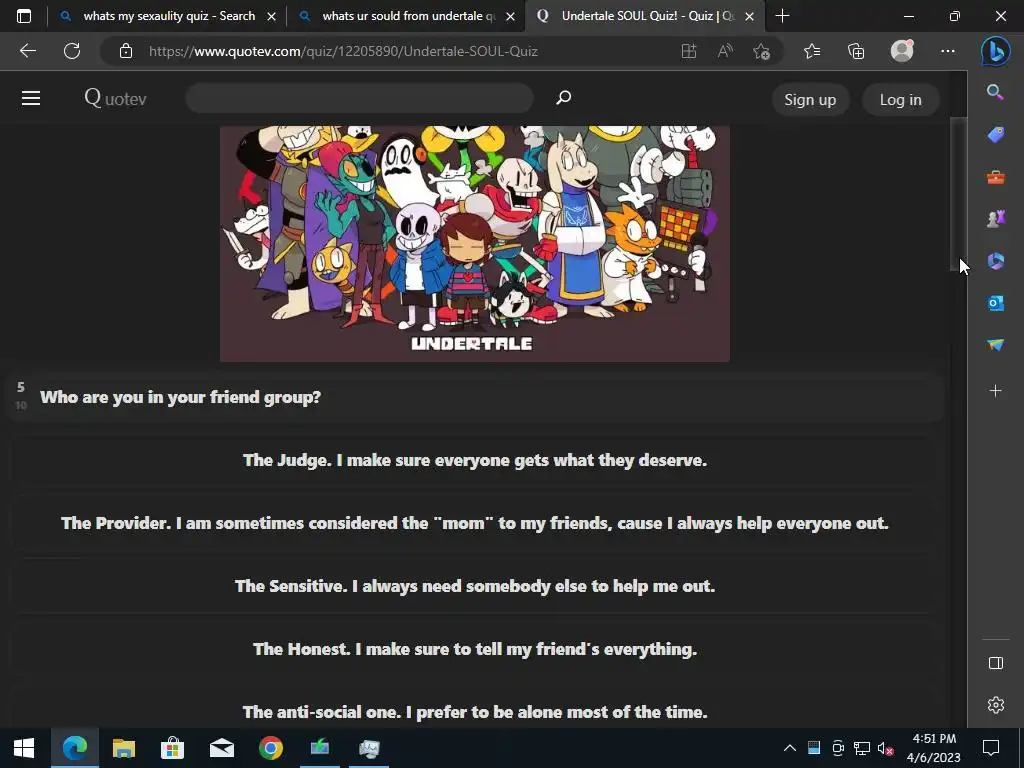Add this page to favorites

click(x=761, y=51)
